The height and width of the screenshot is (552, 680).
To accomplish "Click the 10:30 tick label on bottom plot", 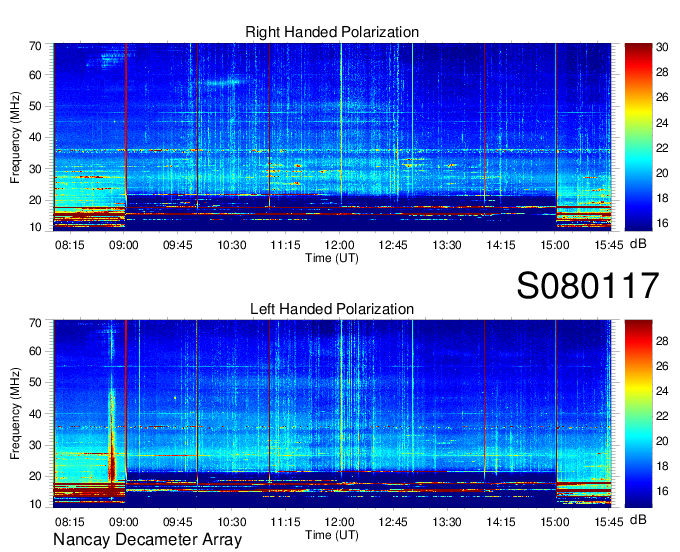I will tap(232, 522).
